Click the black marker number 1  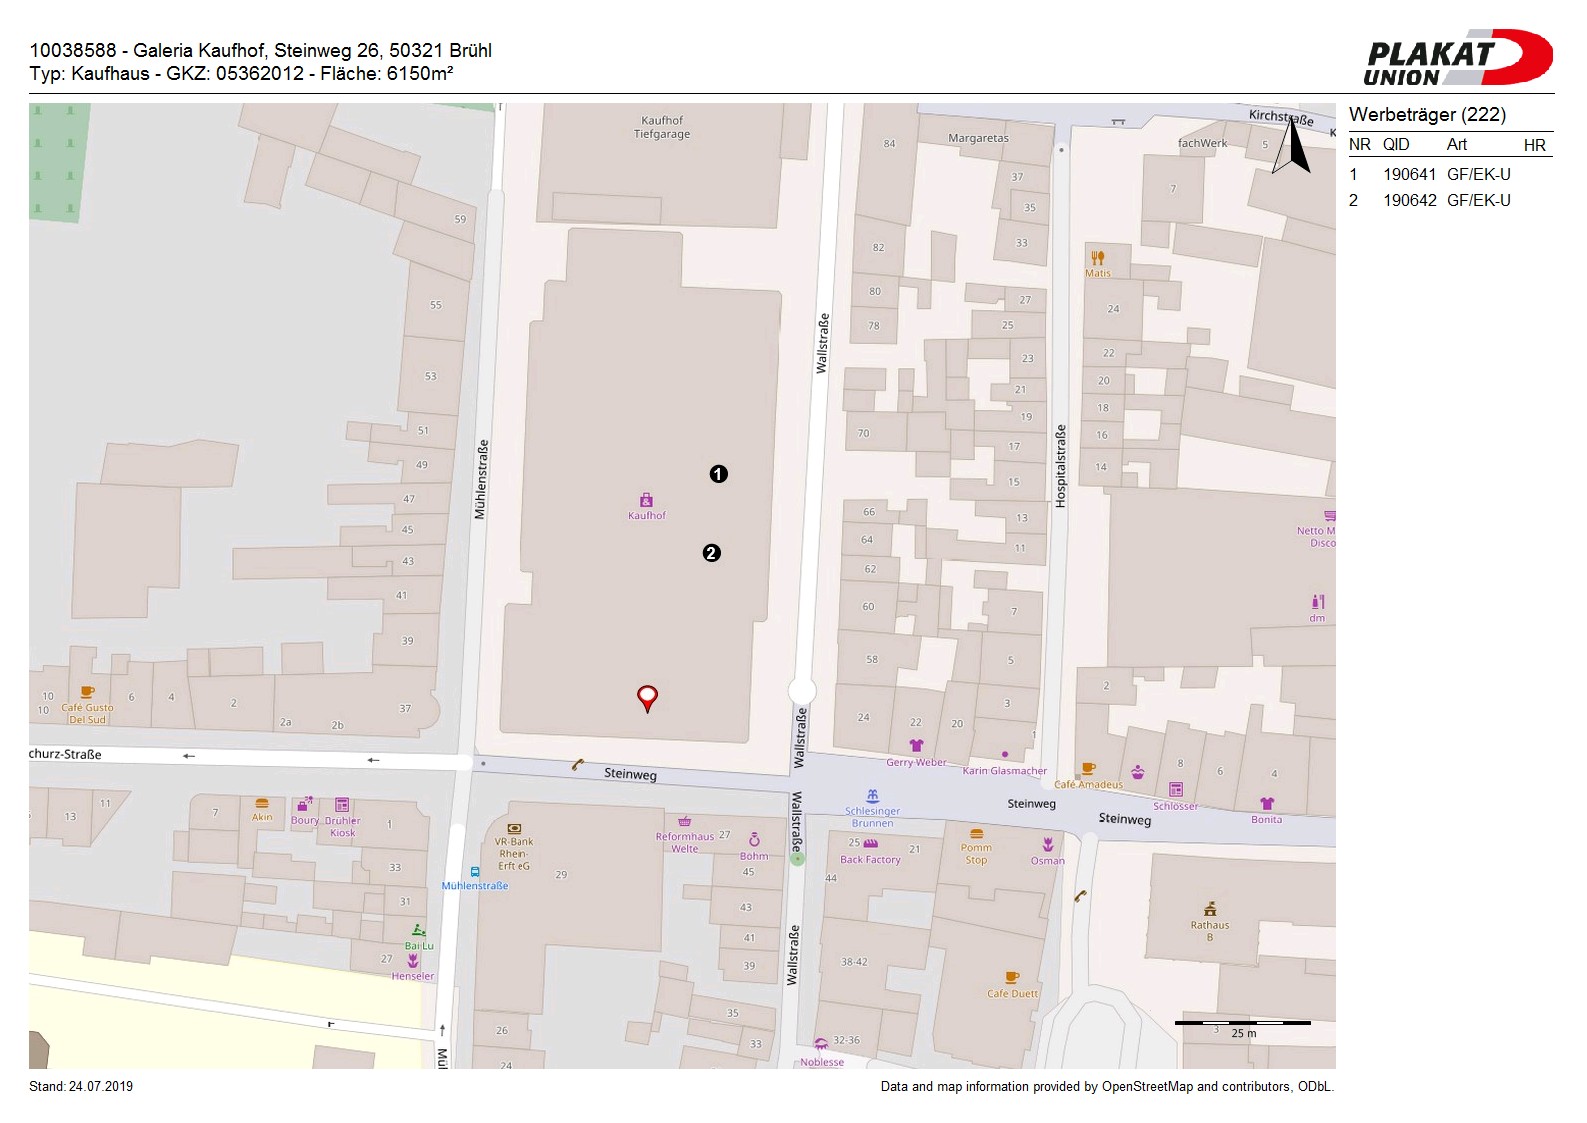718,474
